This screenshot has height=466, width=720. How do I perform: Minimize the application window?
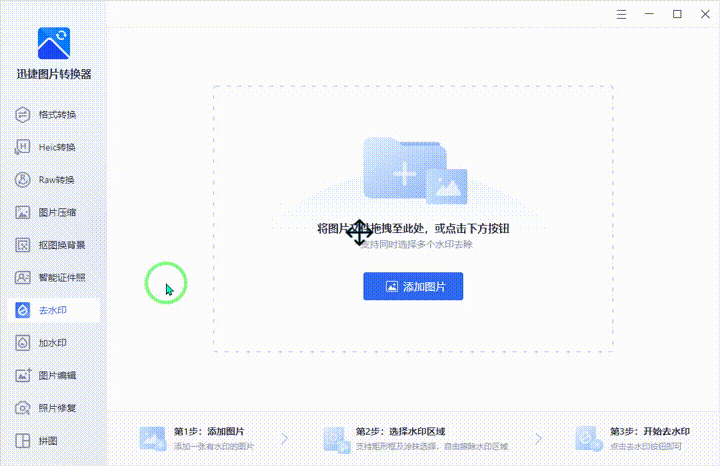coord(649,14)
